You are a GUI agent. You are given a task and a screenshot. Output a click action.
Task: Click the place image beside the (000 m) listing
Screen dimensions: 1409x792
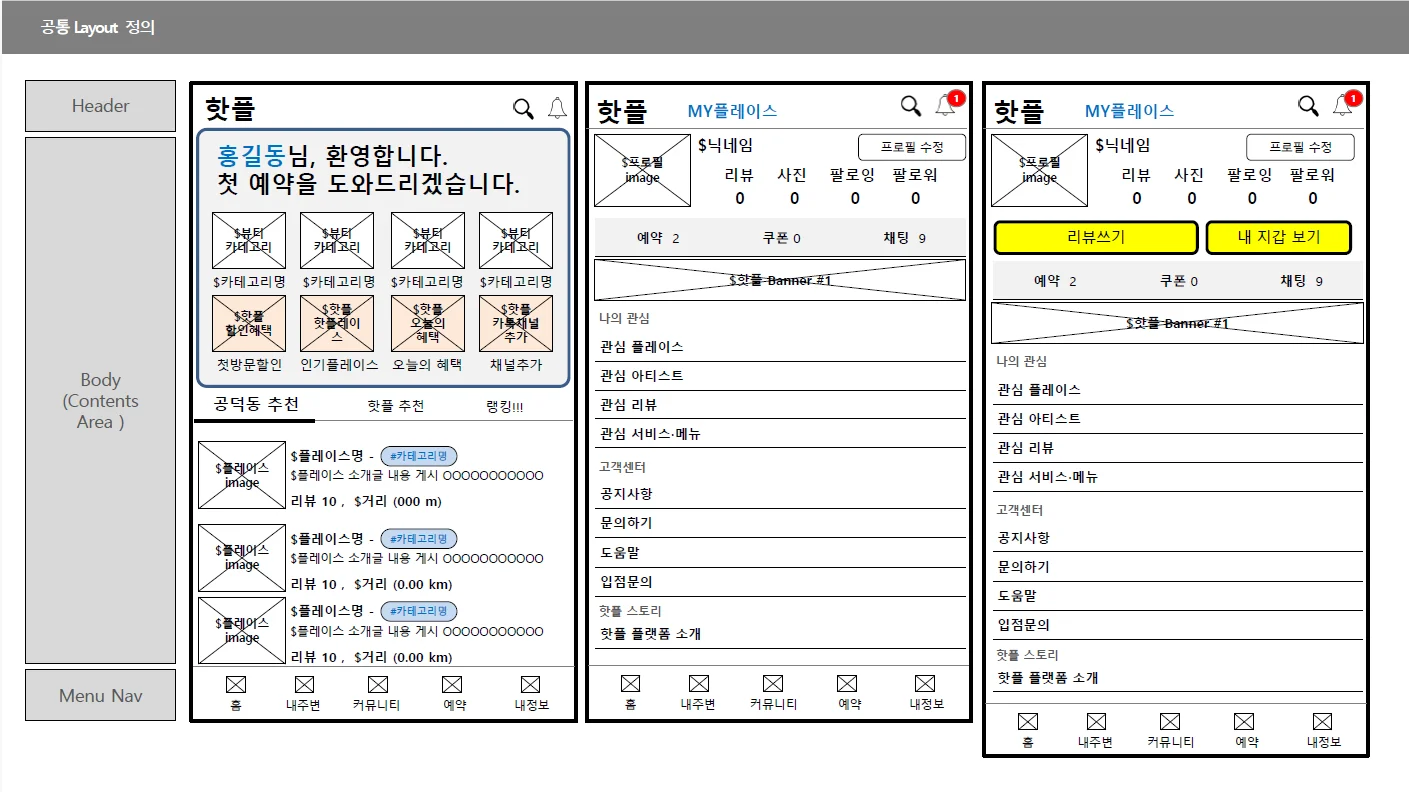pos(242,475)
